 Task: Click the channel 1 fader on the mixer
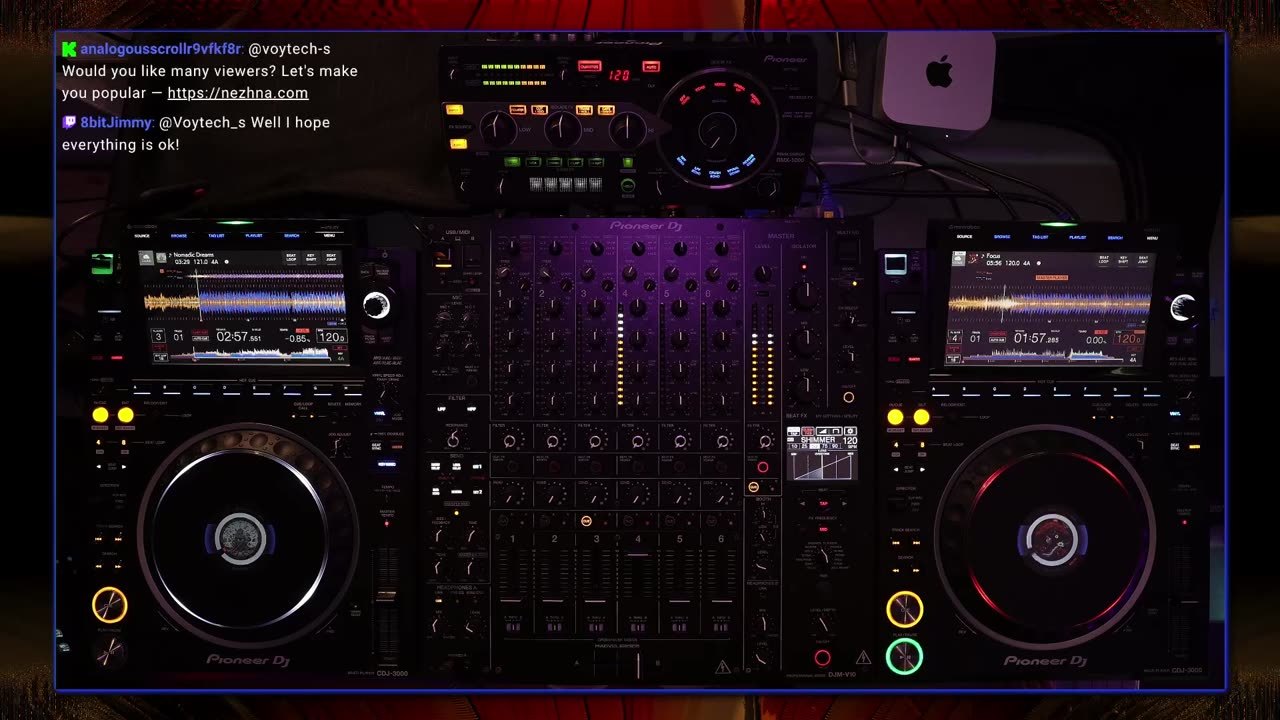point(512,600)
